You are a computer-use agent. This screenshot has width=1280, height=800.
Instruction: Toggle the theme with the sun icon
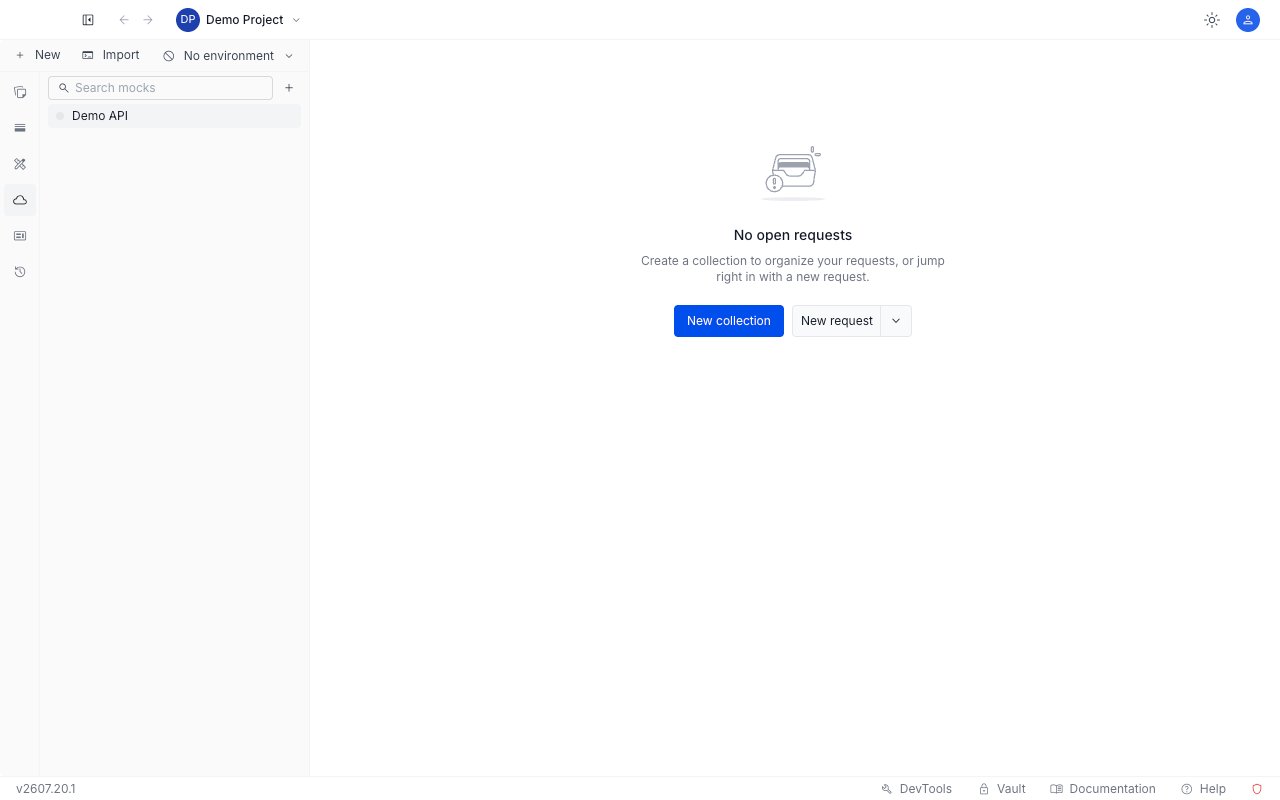[x=1212, y=20]
